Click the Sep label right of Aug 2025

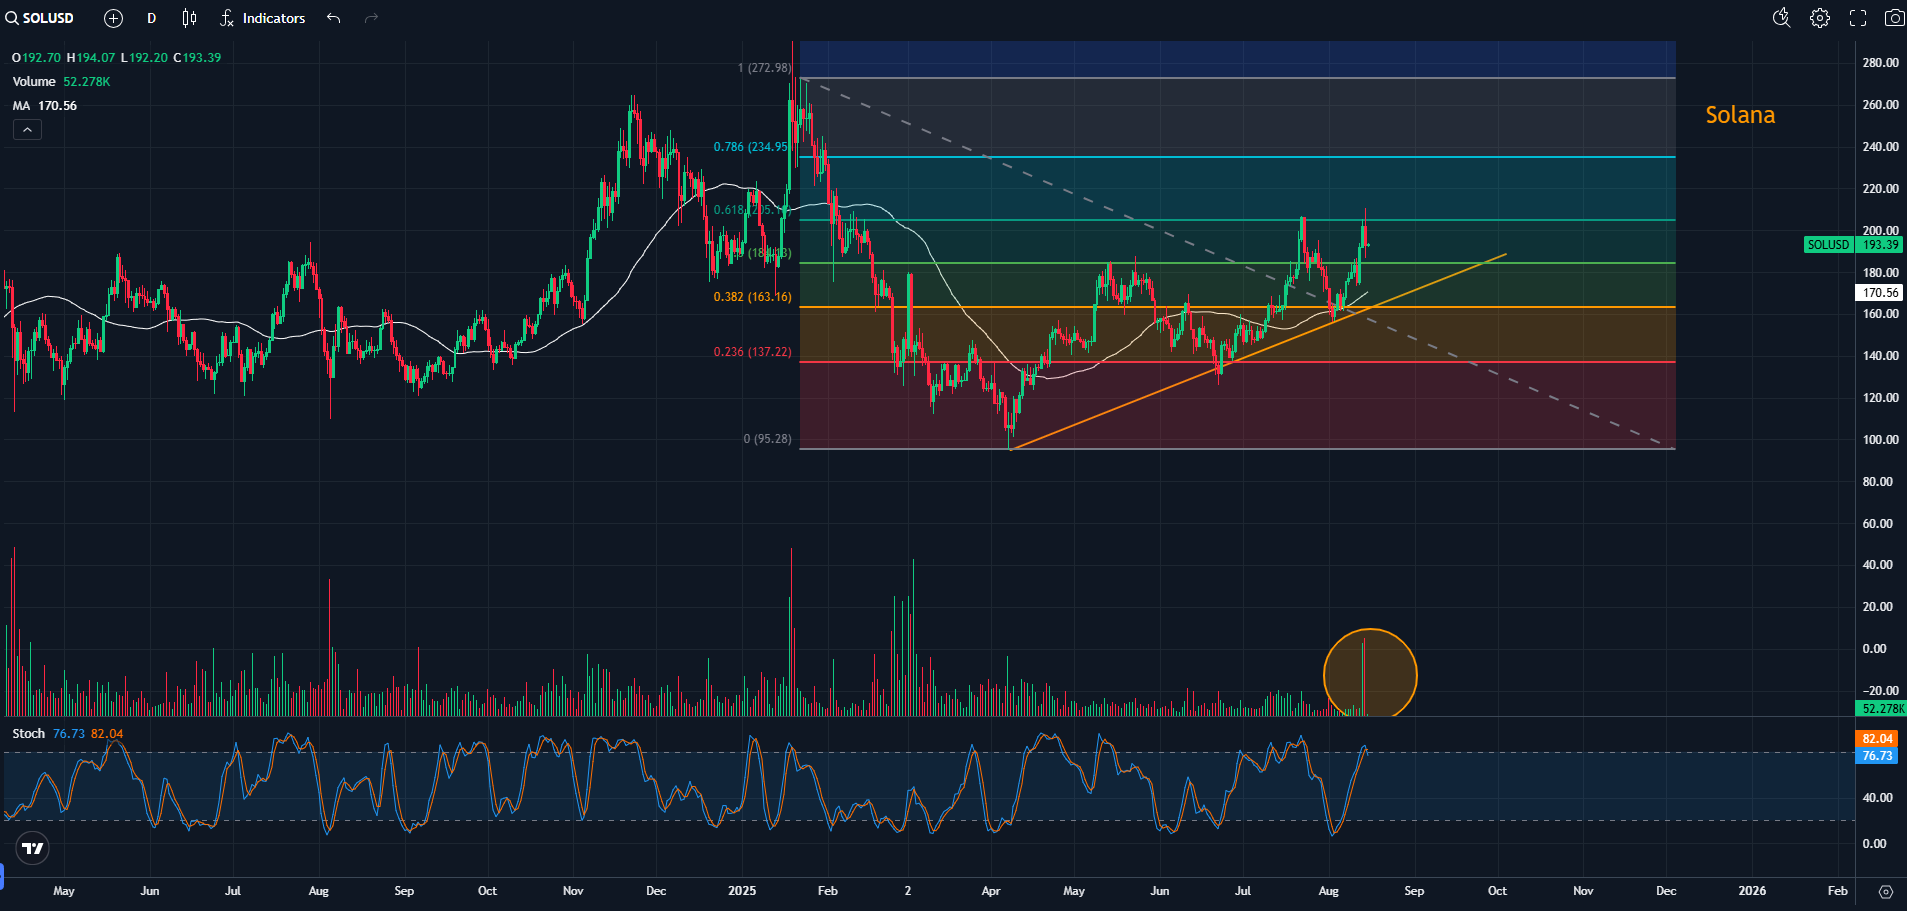[1414, 891]
